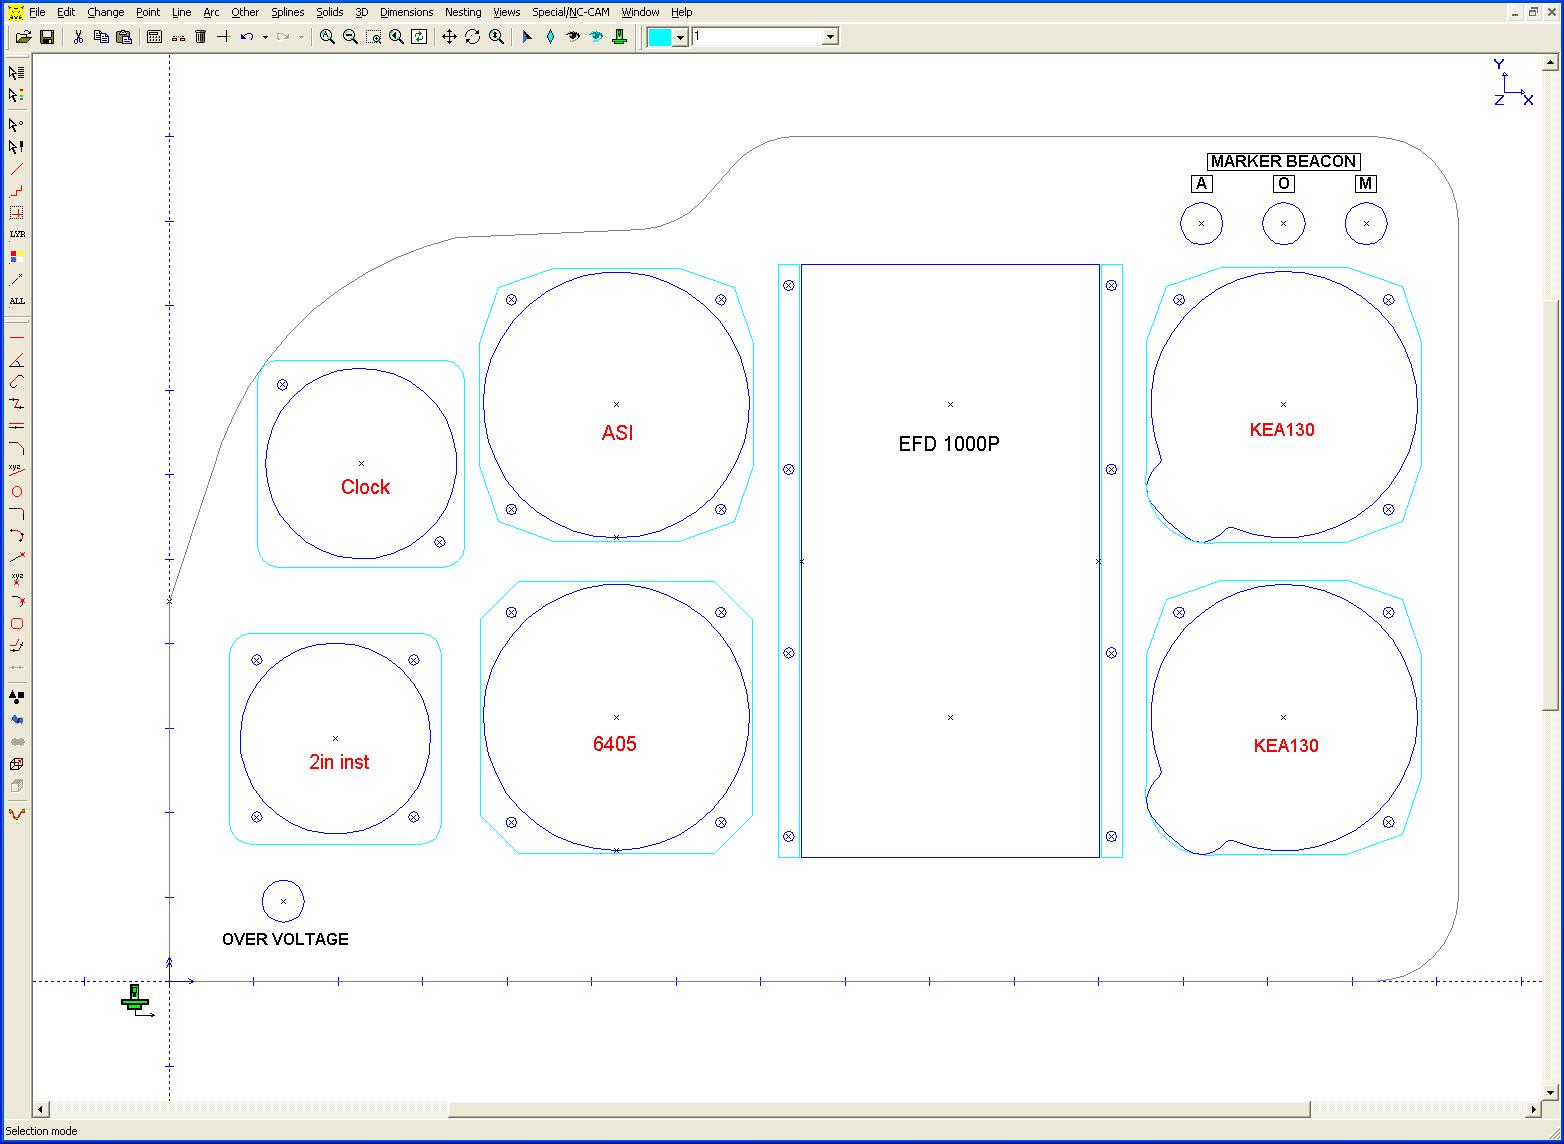Open the color selector dropdown arrow
Screen dimensions: 1564x1144
click(681, 37)
